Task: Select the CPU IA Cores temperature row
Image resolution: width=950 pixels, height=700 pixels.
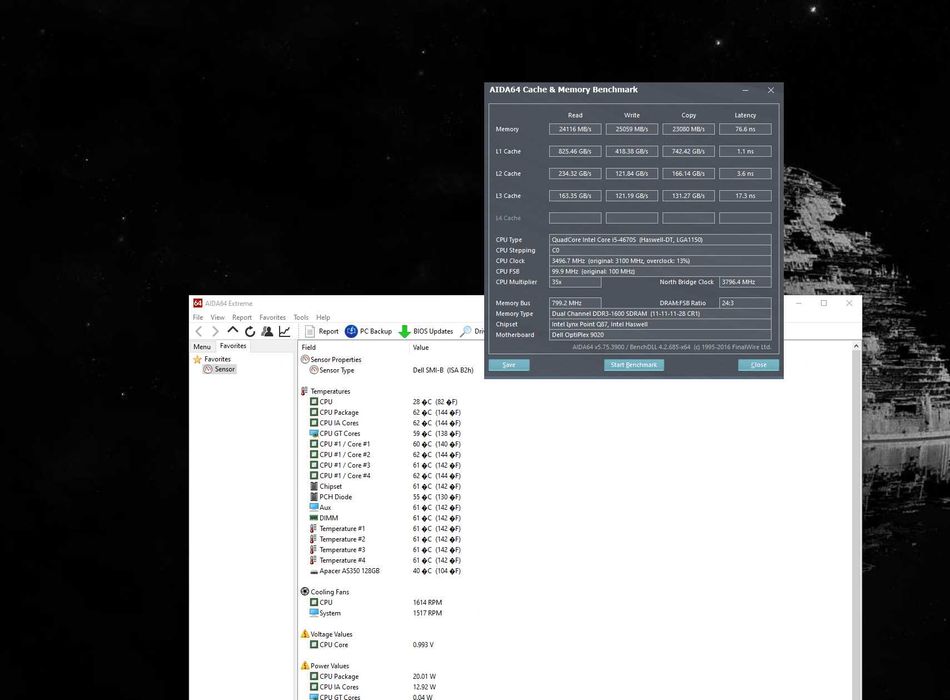Action: [385, 423]
